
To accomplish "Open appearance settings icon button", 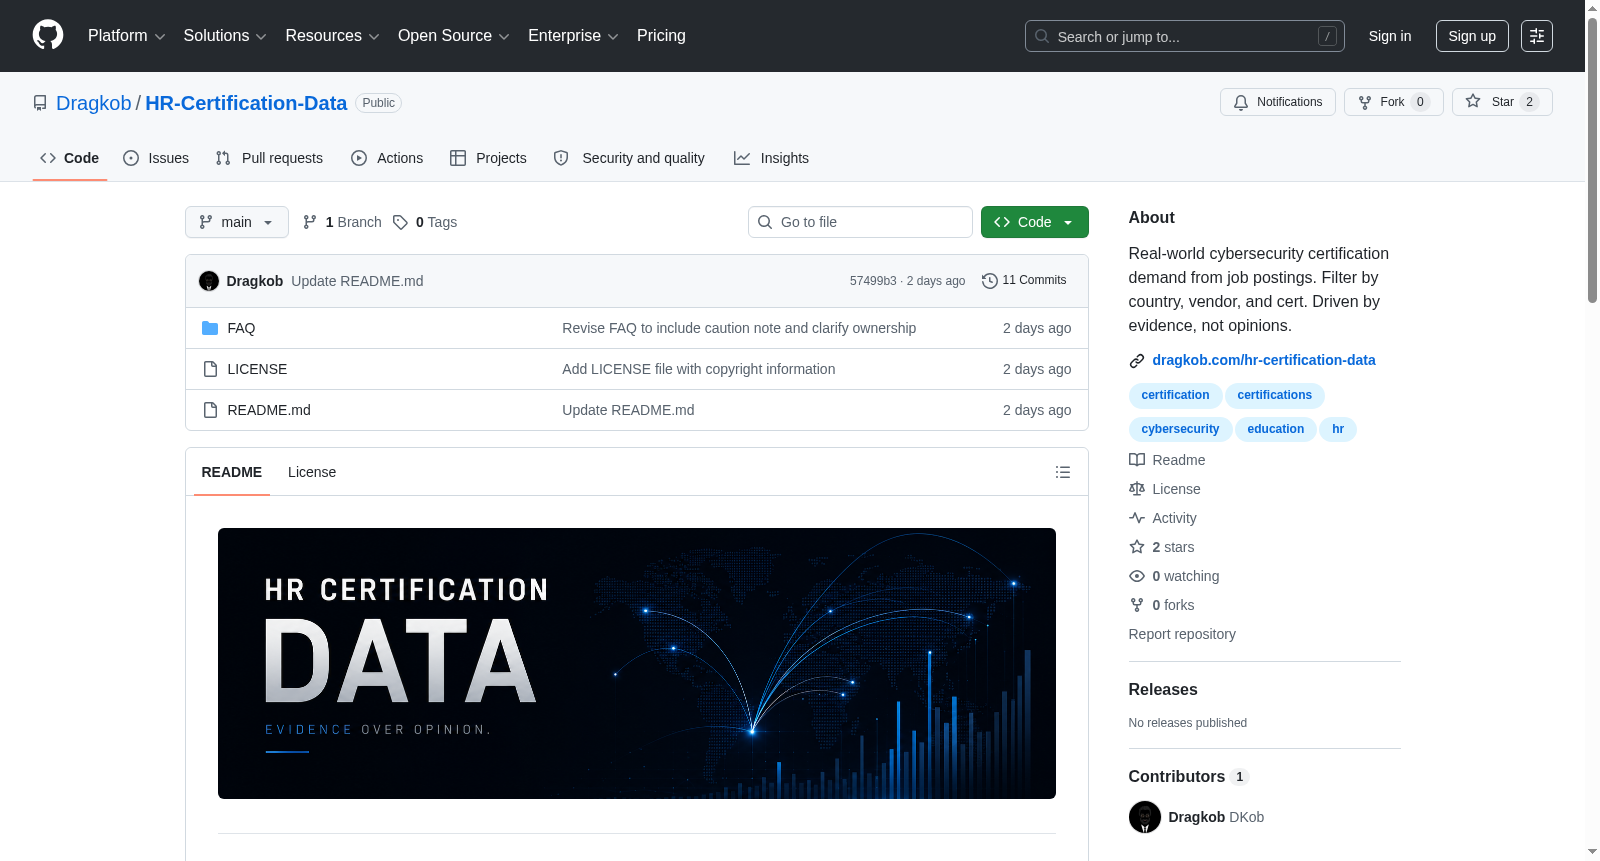I will (x=1537, y=36).
